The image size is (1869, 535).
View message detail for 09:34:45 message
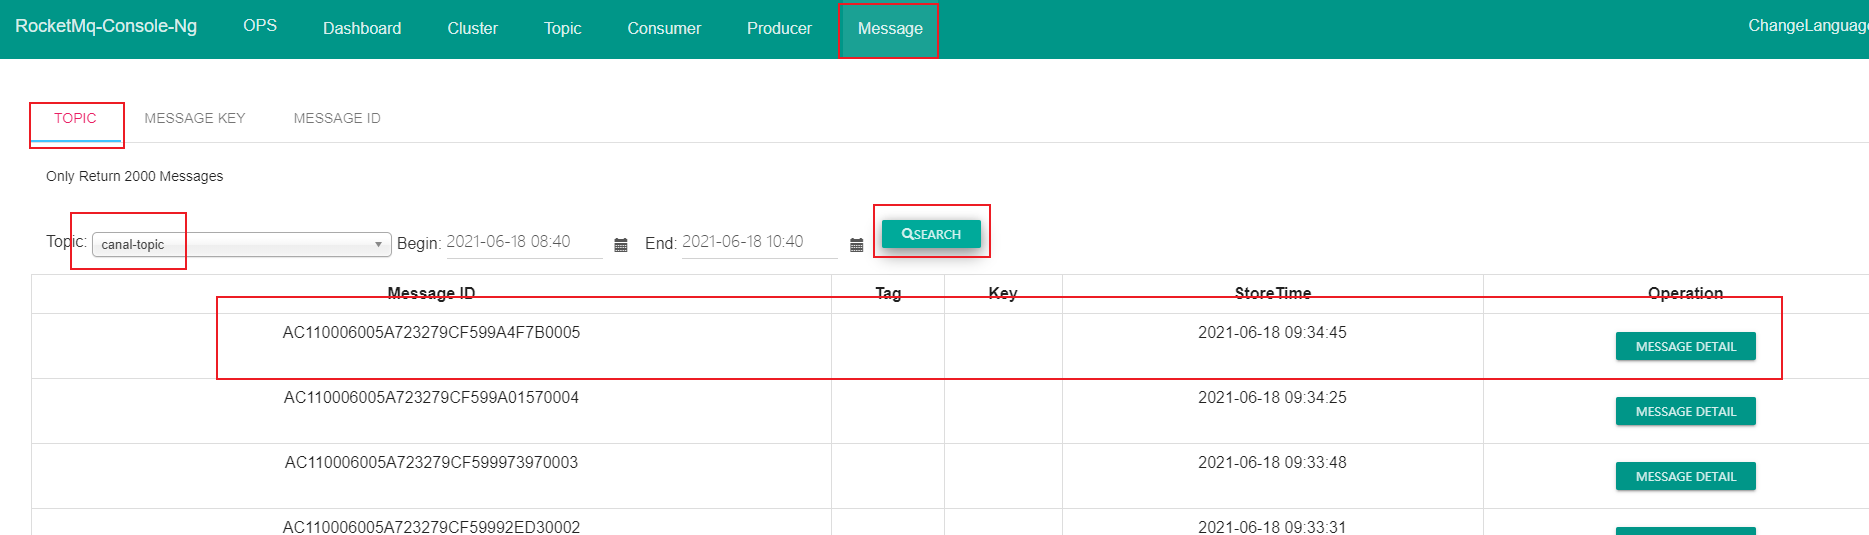(x=1685, y=346)
